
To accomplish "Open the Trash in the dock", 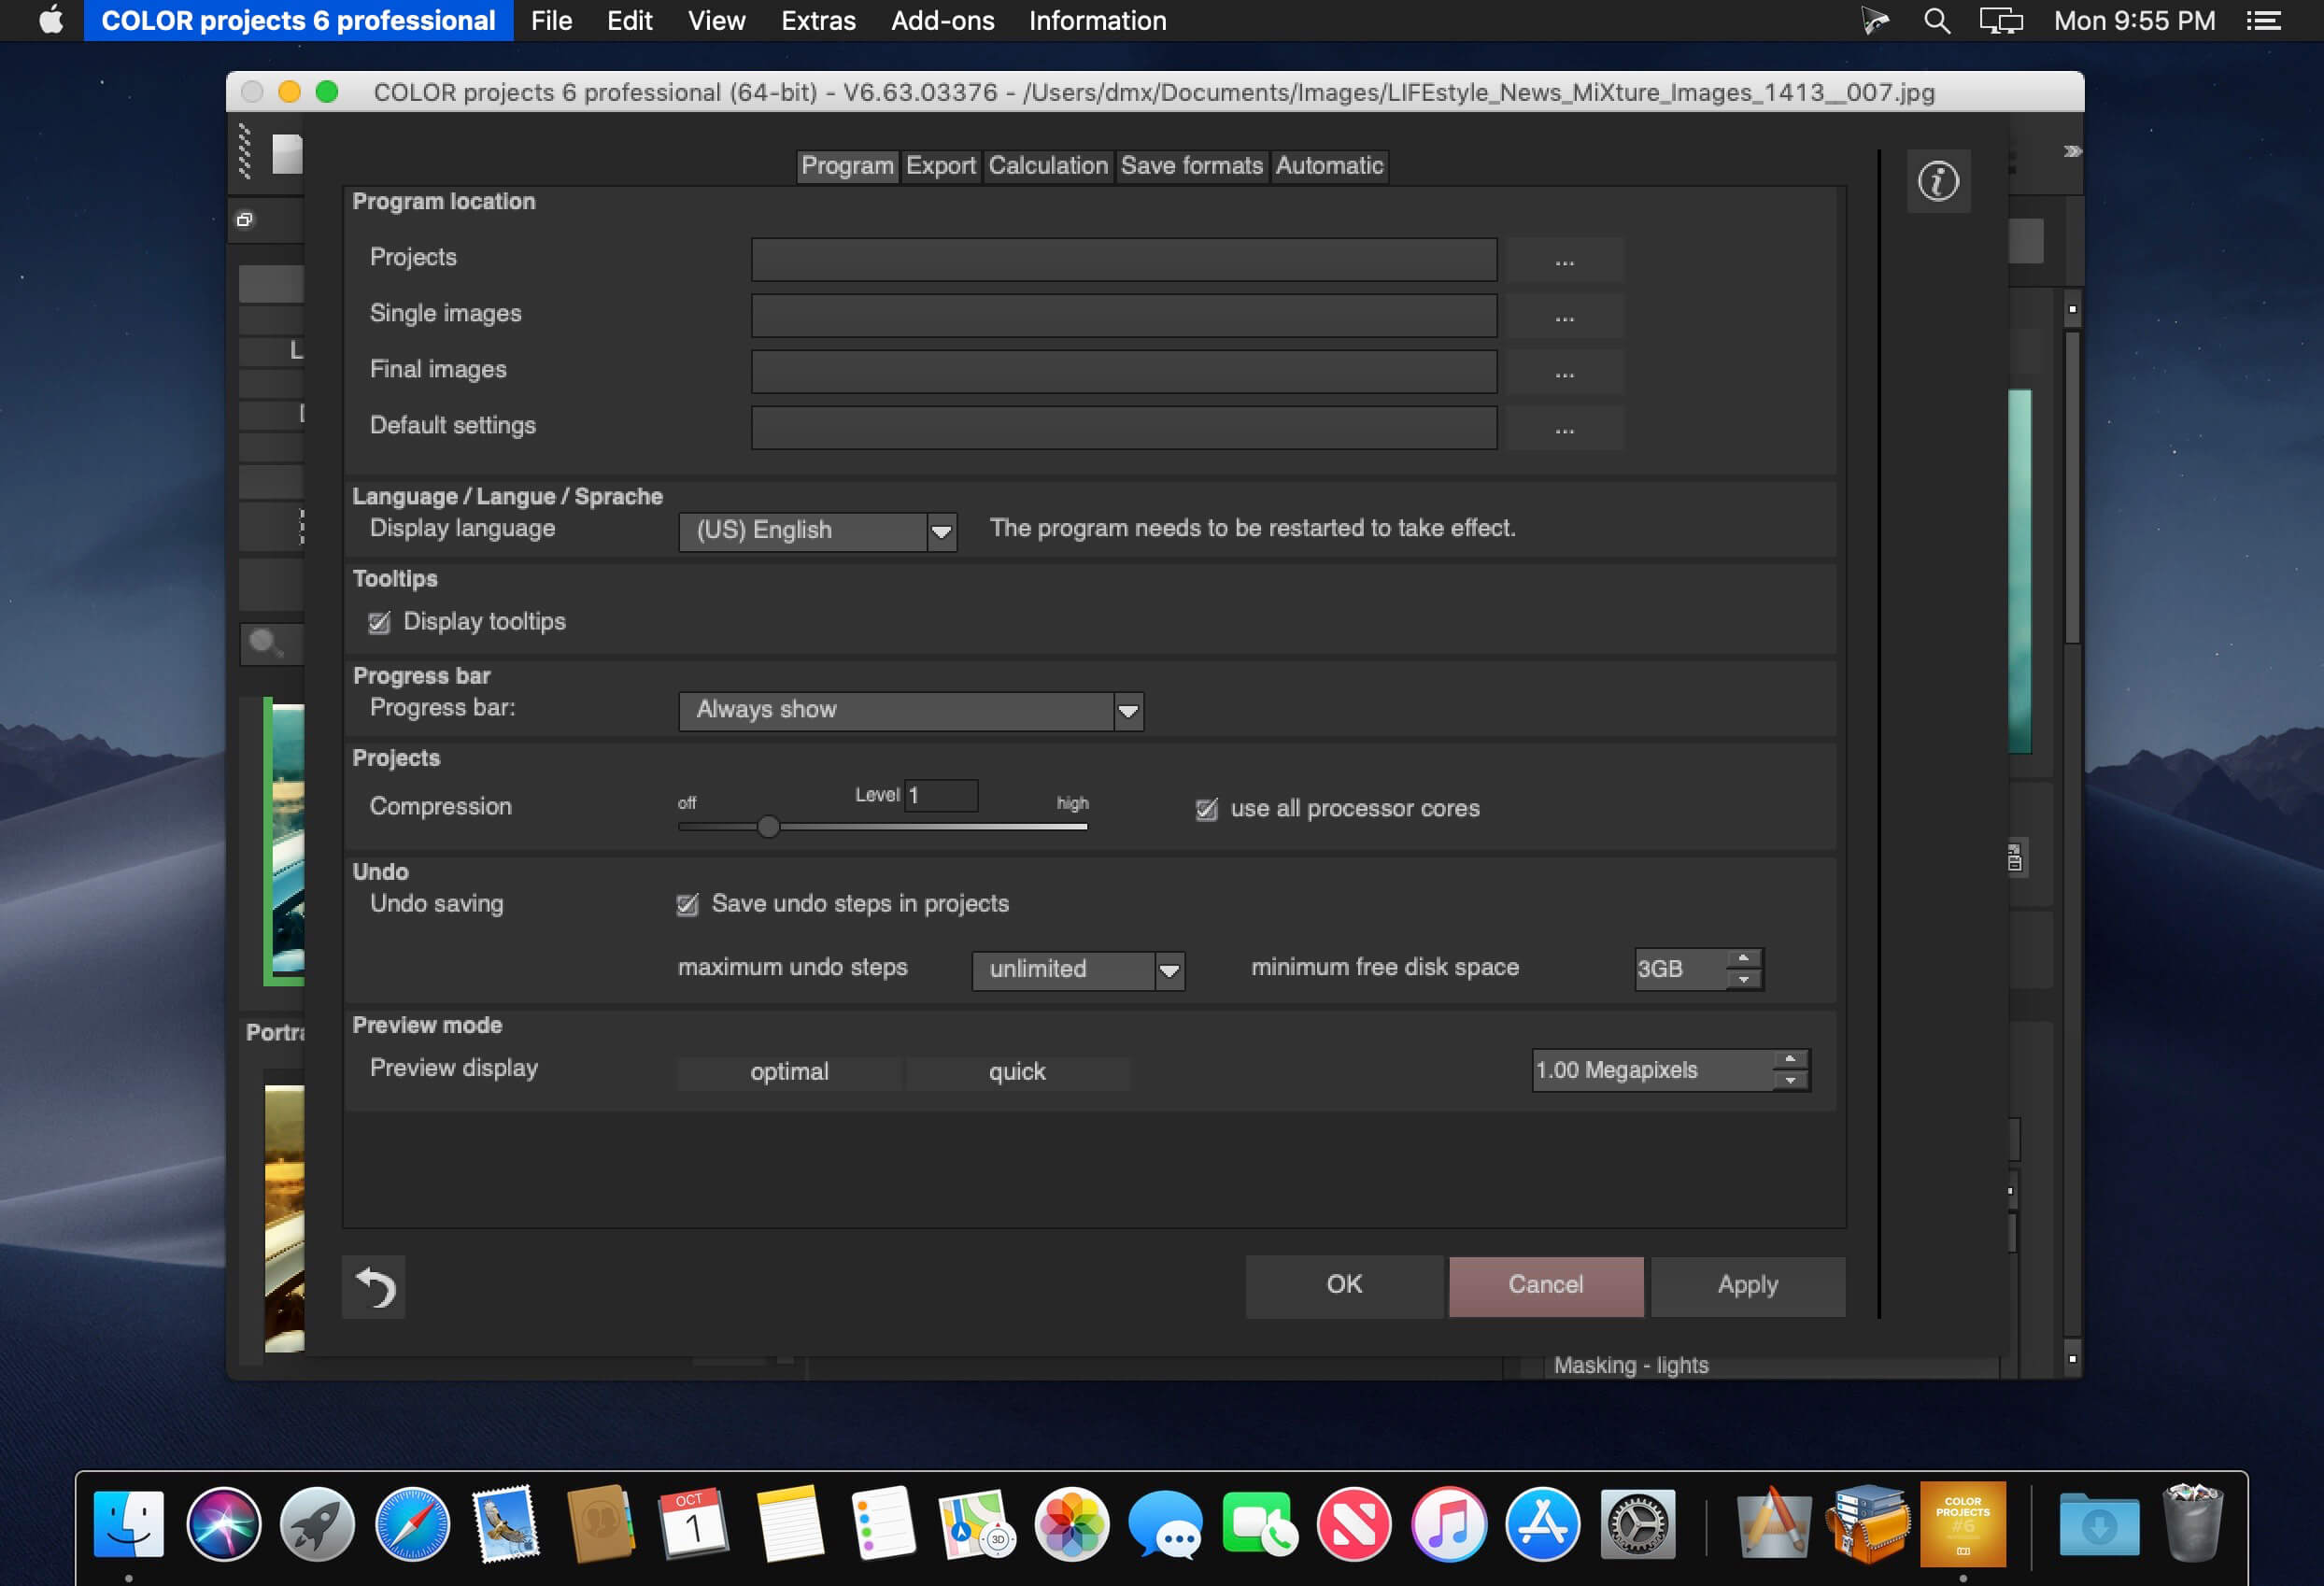I will point(2192,1524).
